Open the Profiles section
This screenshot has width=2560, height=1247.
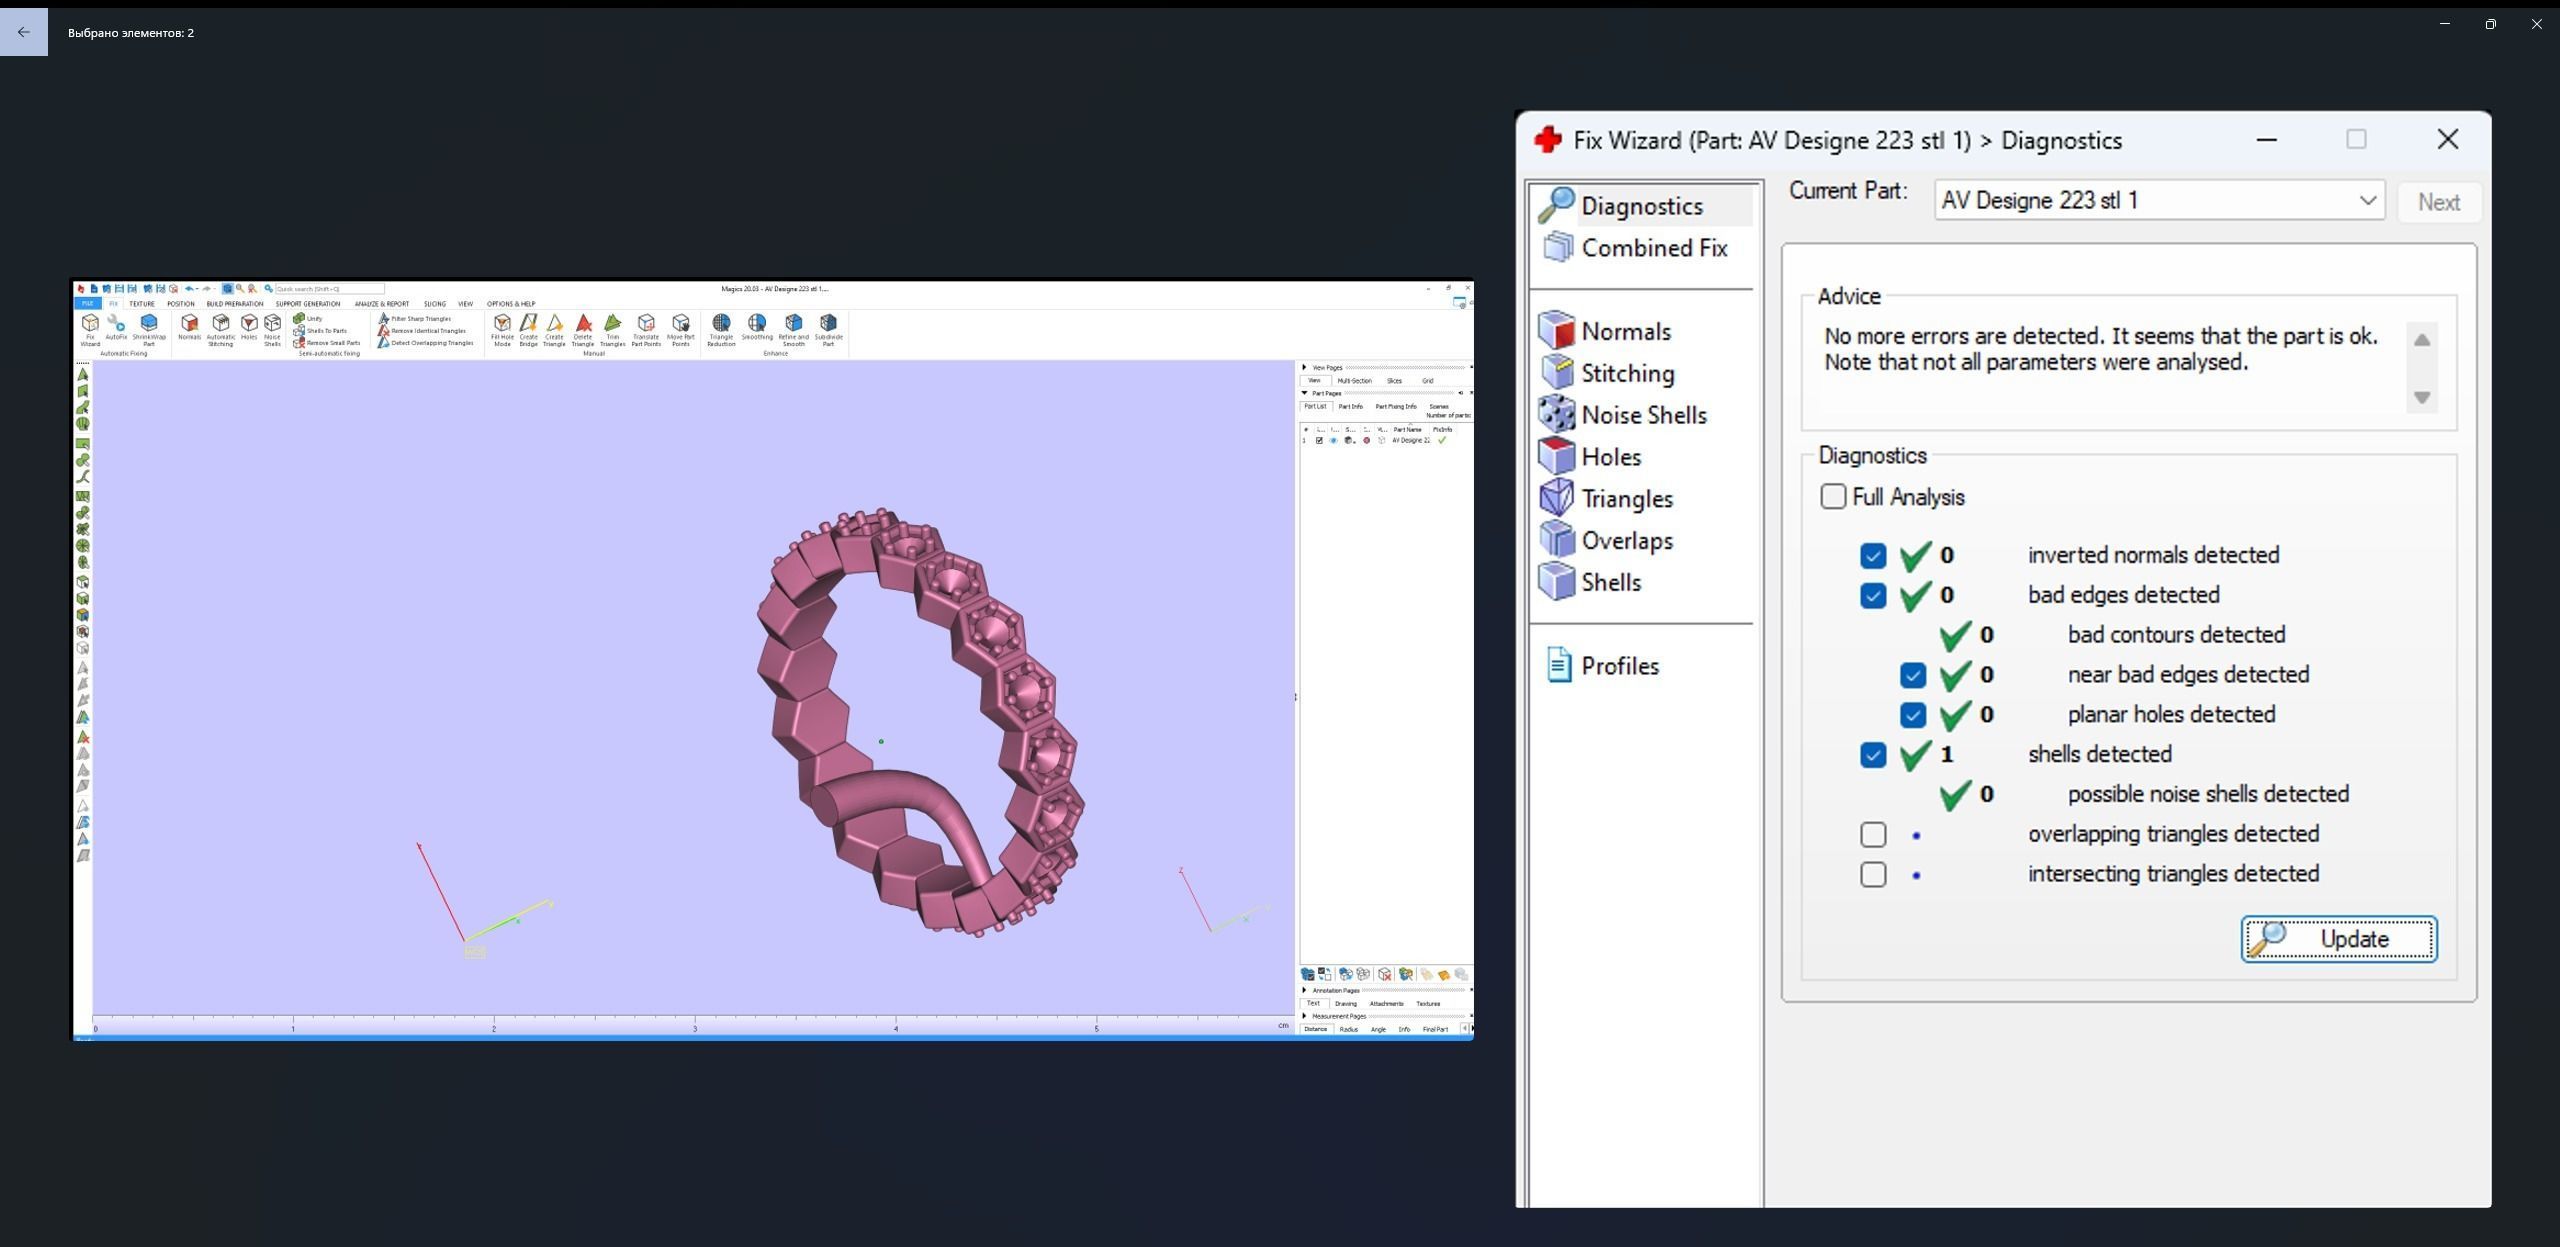pos(1619,666)
